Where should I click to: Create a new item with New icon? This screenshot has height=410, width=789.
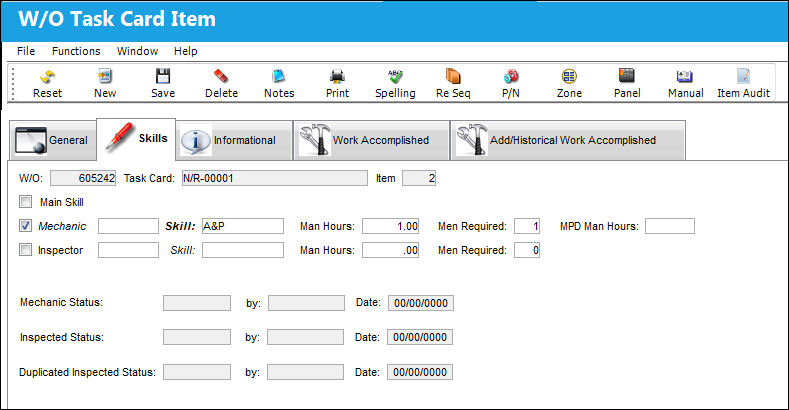click(105, 84)
